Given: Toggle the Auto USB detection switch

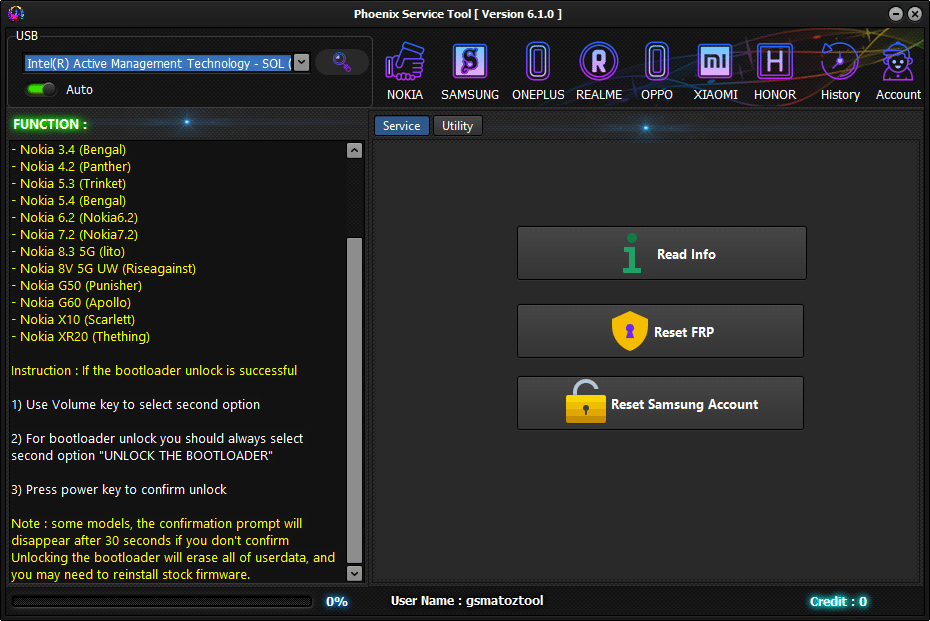Looking at the screenshot, I should tap(40, 89).
